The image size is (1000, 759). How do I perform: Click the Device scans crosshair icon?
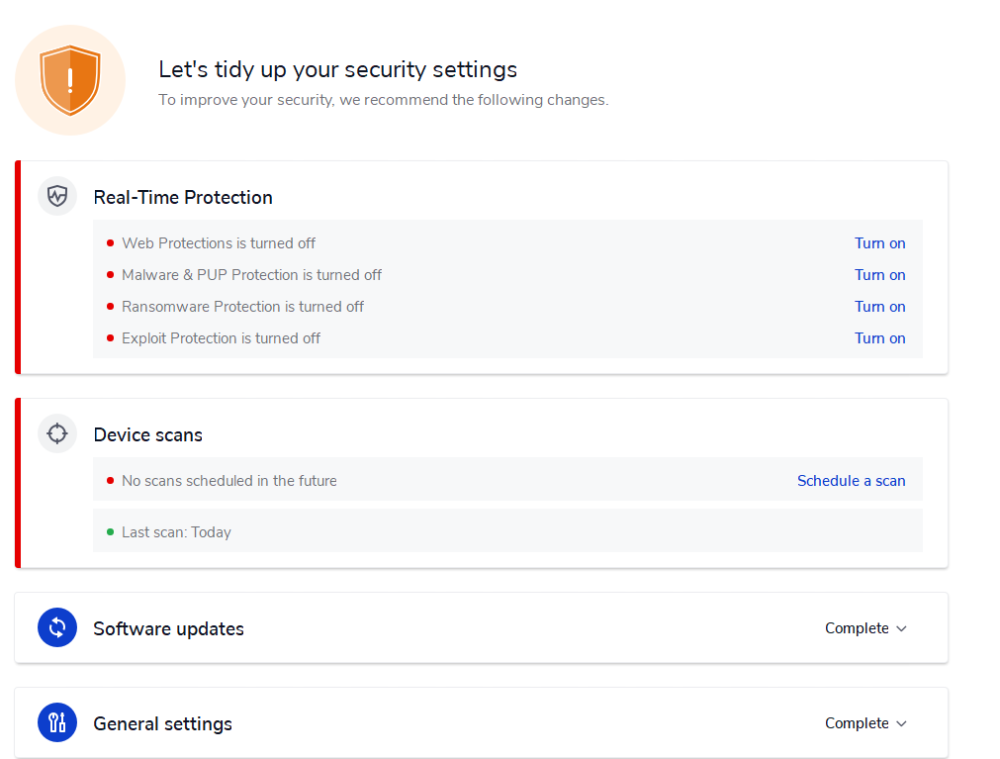(x=57, y=434)
